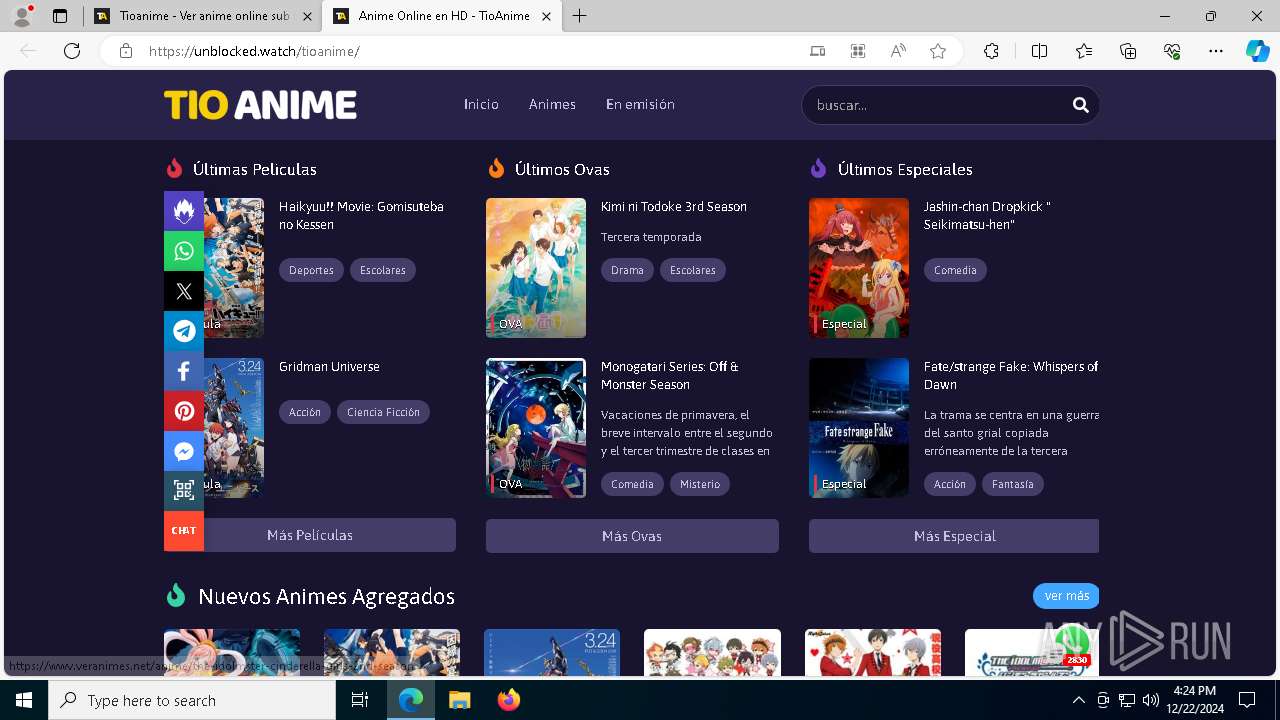Image resolution: width=1280 pixels, height=720 pixels.
Task: Add page to favorites star
Action: click(938, 51)
